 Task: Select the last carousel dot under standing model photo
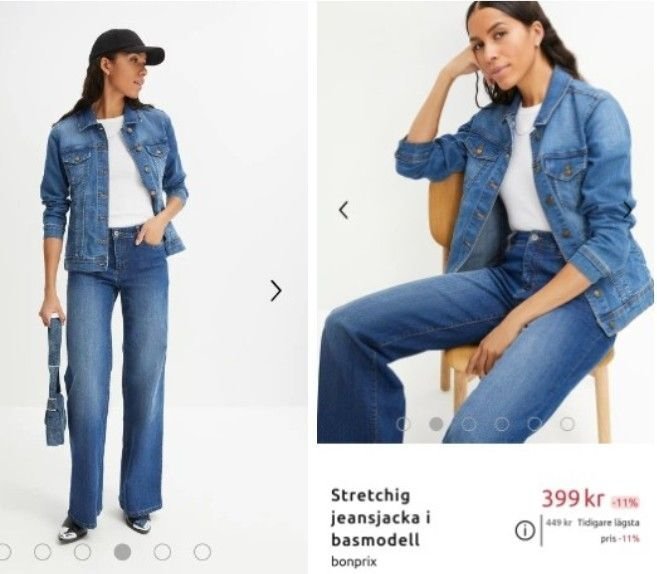click(202, 552)
